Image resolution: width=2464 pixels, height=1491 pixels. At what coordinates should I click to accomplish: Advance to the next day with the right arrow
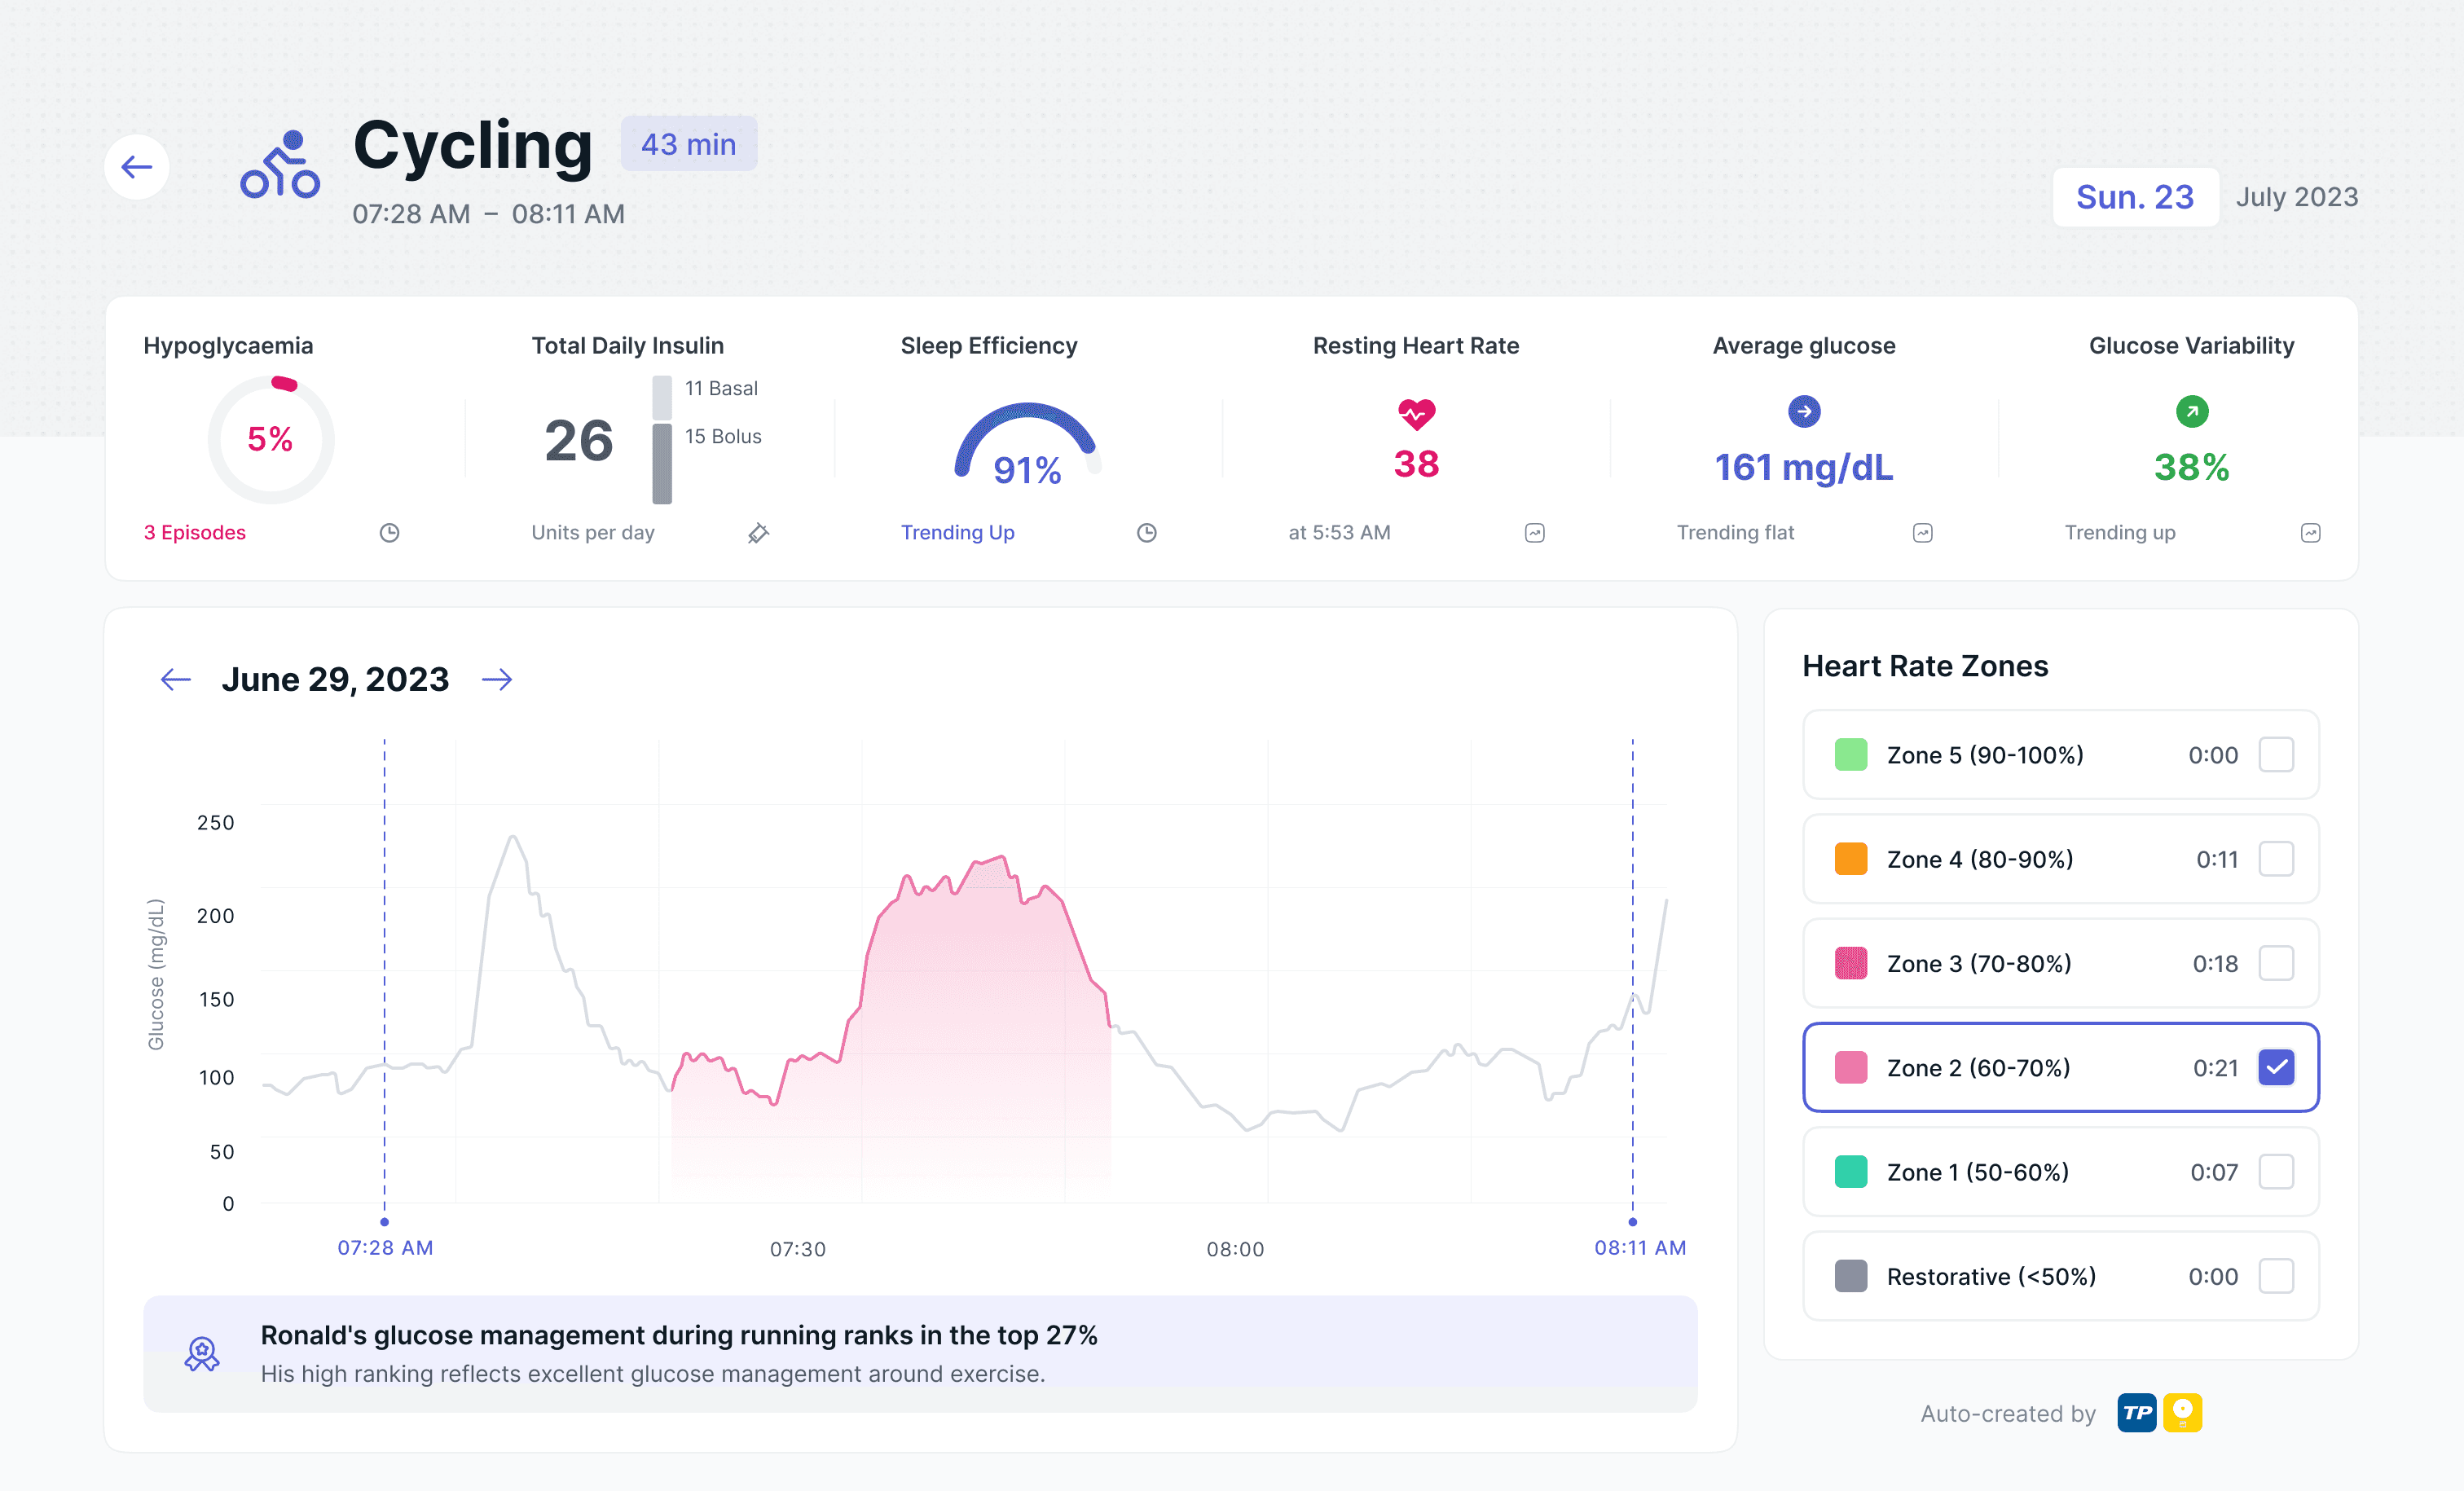click(x=497, y=679)
